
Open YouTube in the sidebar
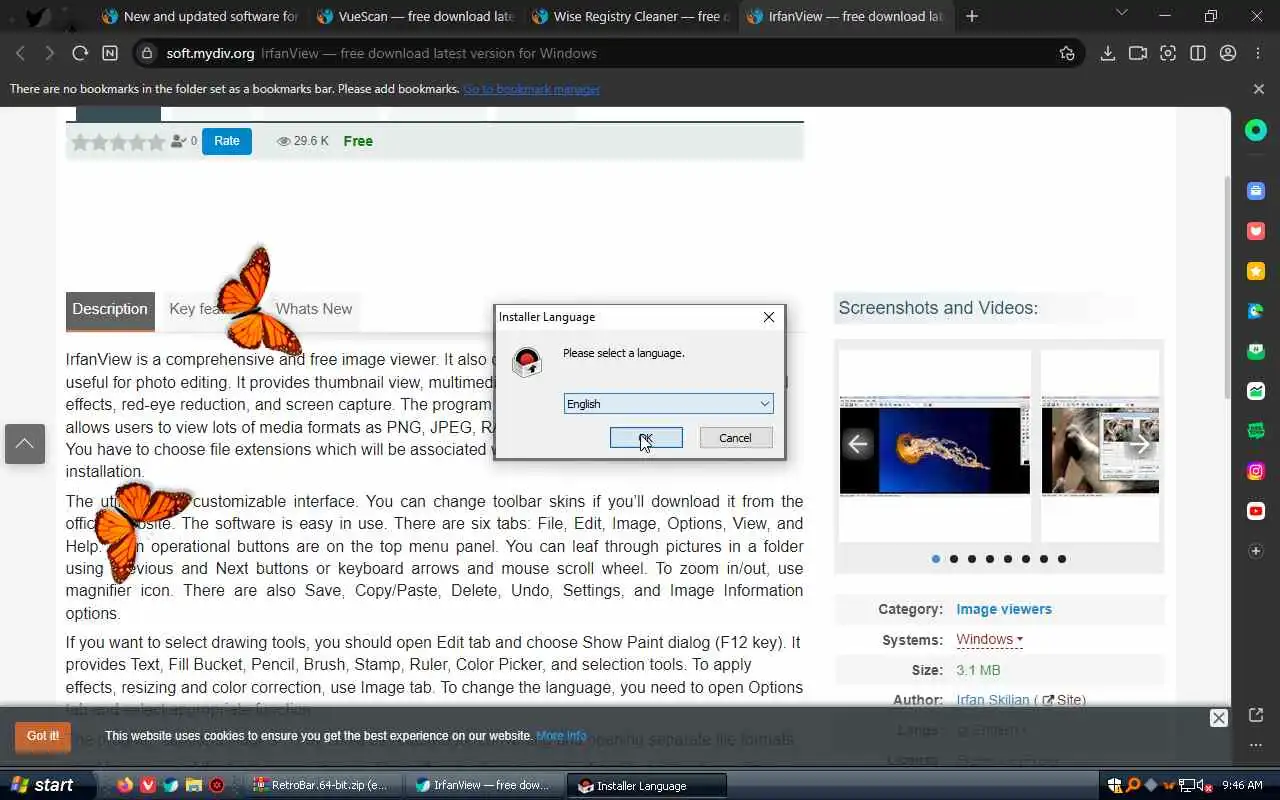point(1256,511)
